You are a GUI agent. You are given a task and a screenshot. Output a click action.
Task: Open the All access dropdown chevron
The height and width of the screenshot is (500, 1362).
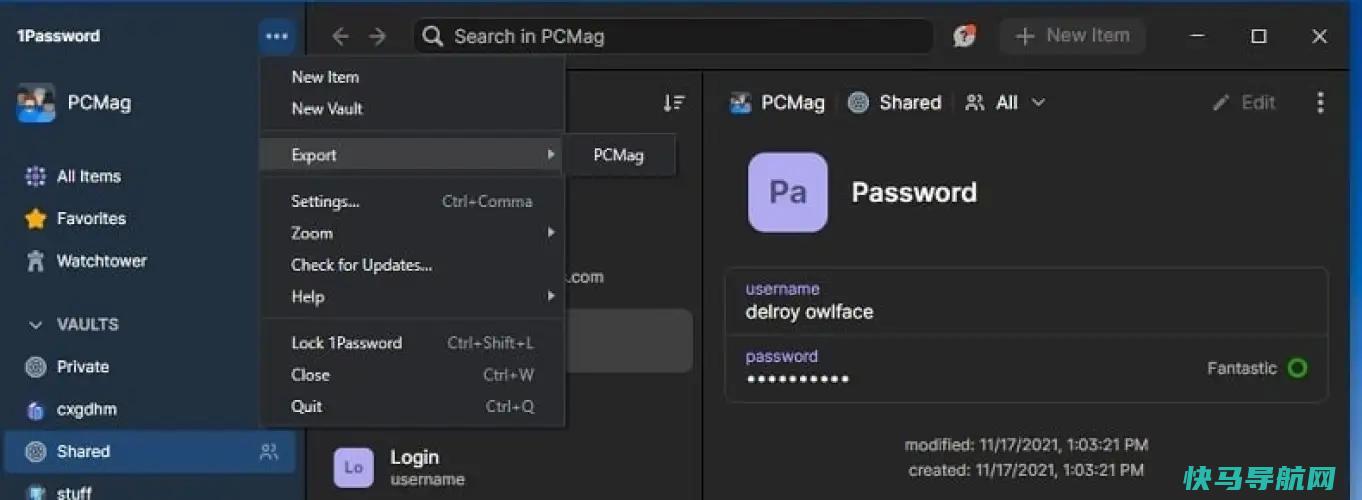pos(1038,103)
